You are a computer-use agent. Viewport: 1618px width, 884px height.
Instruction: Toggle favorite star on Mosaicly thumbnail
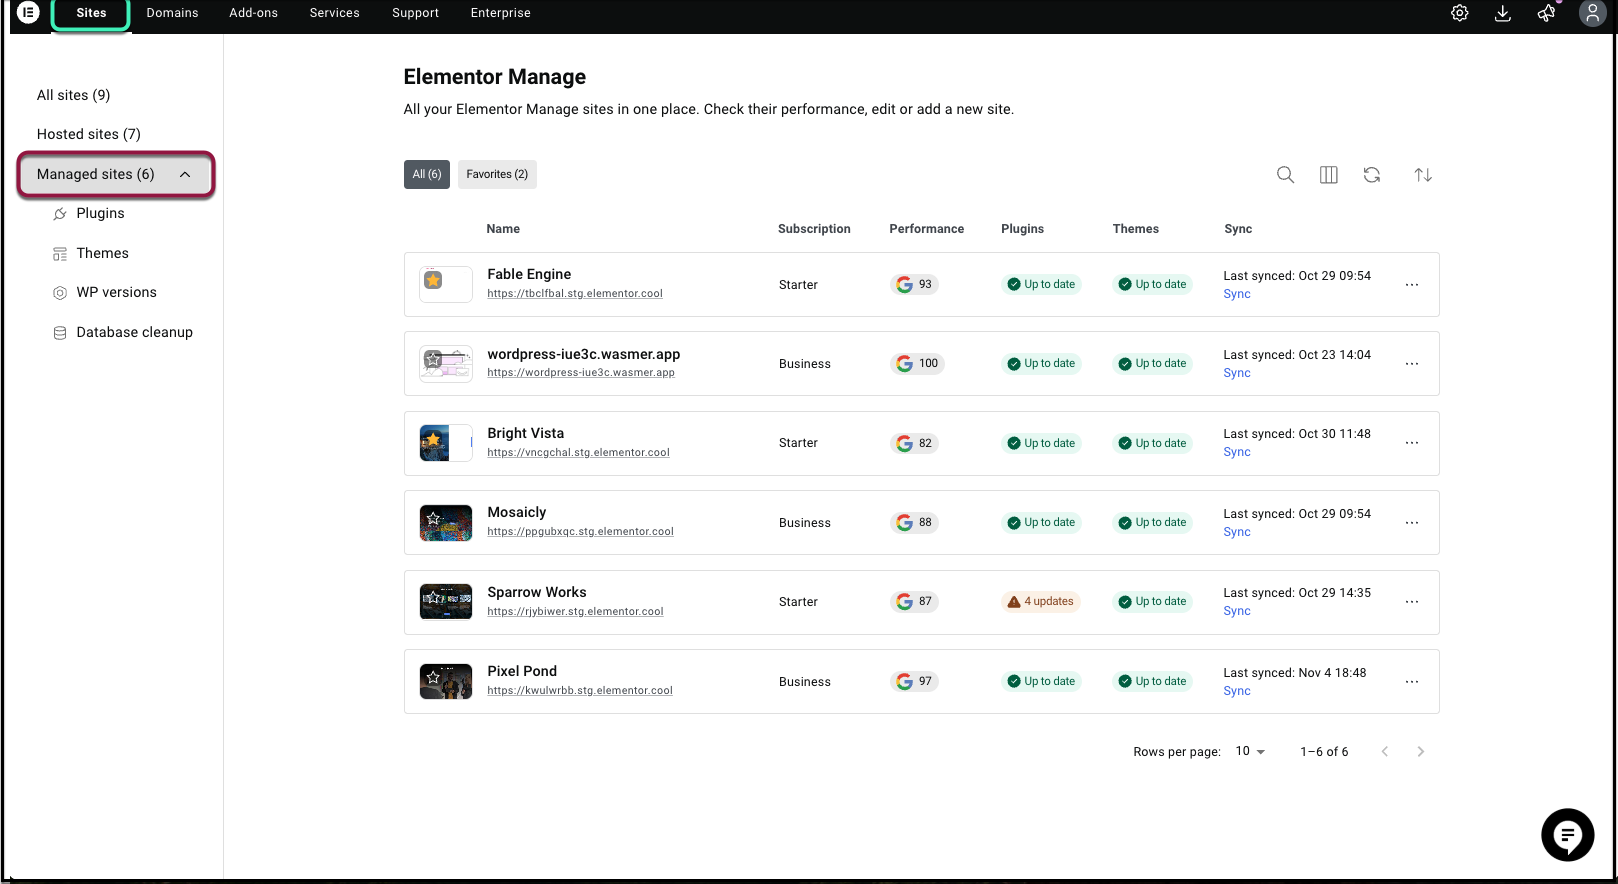tap(433, 518)
